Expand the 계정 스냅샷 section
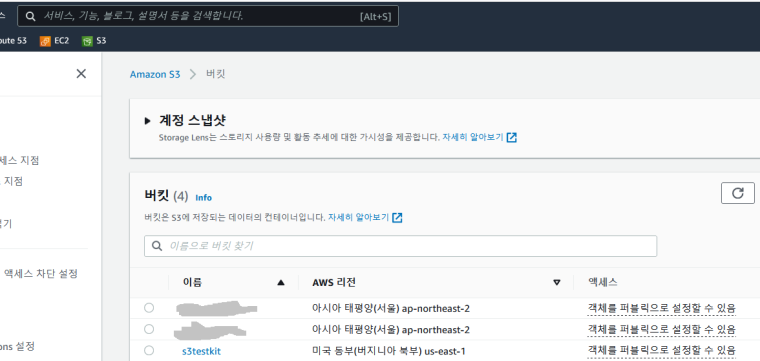Screen dimensions: 760x361 click(148, 121)
